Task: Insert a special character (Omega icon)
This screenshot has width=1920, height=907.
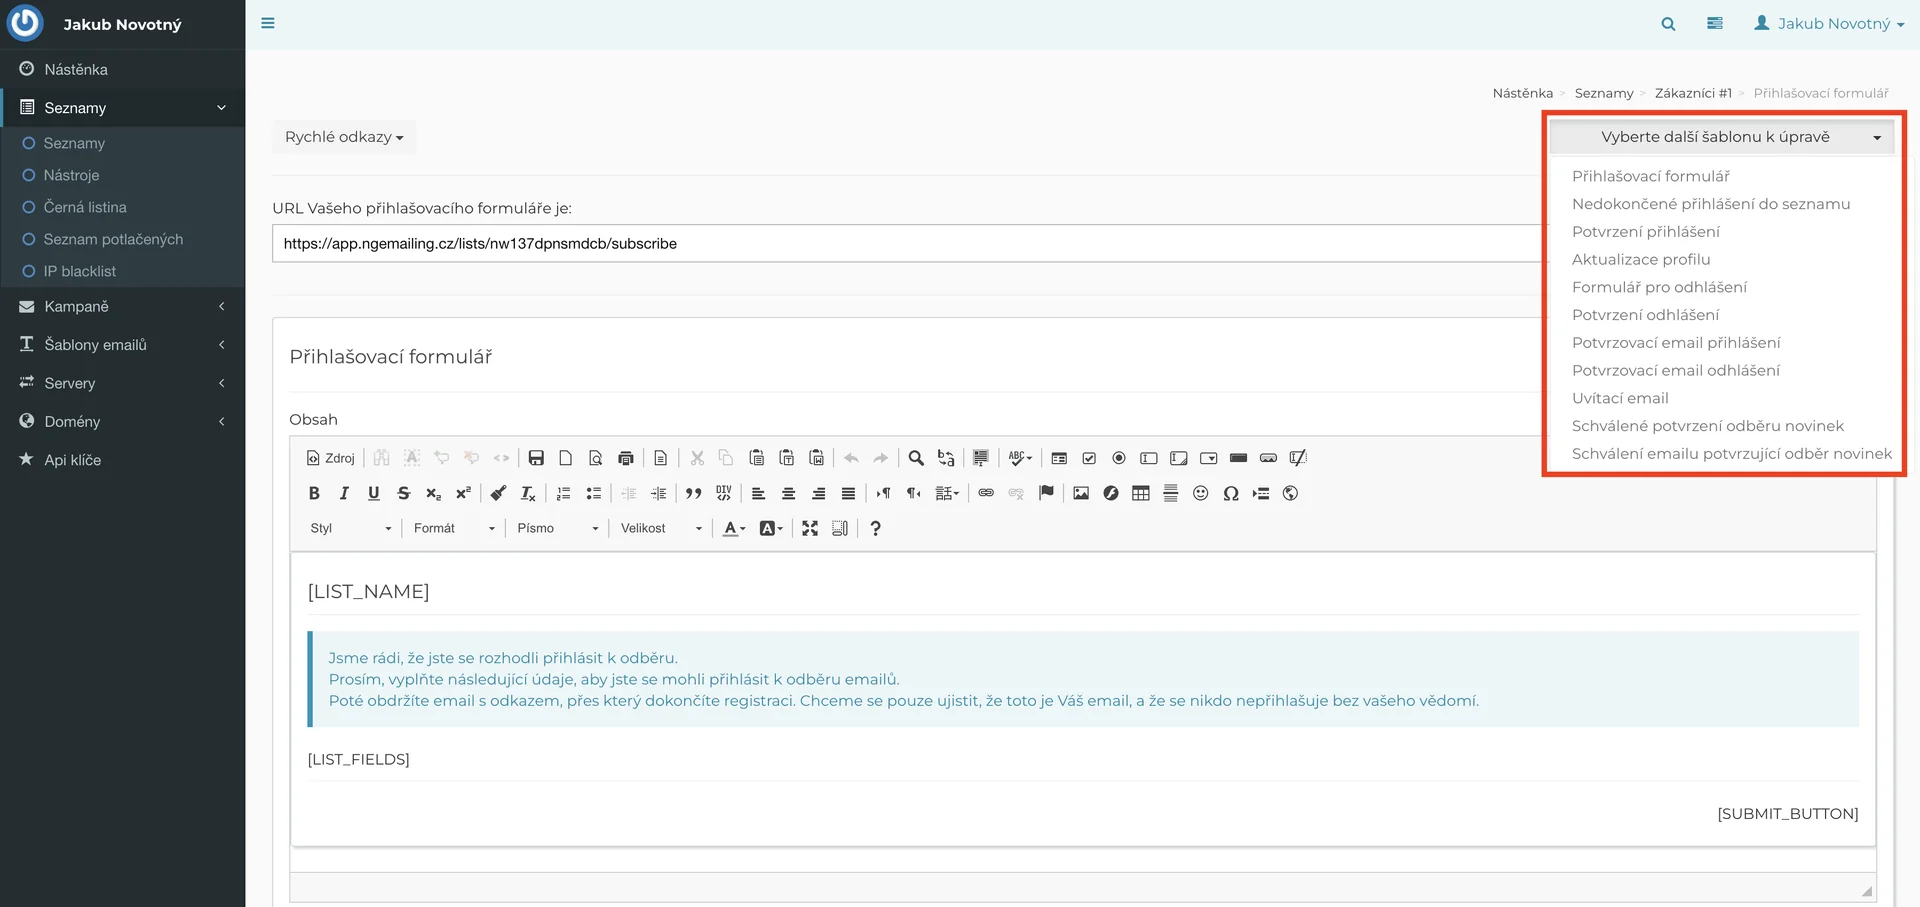Action: 1231,493
